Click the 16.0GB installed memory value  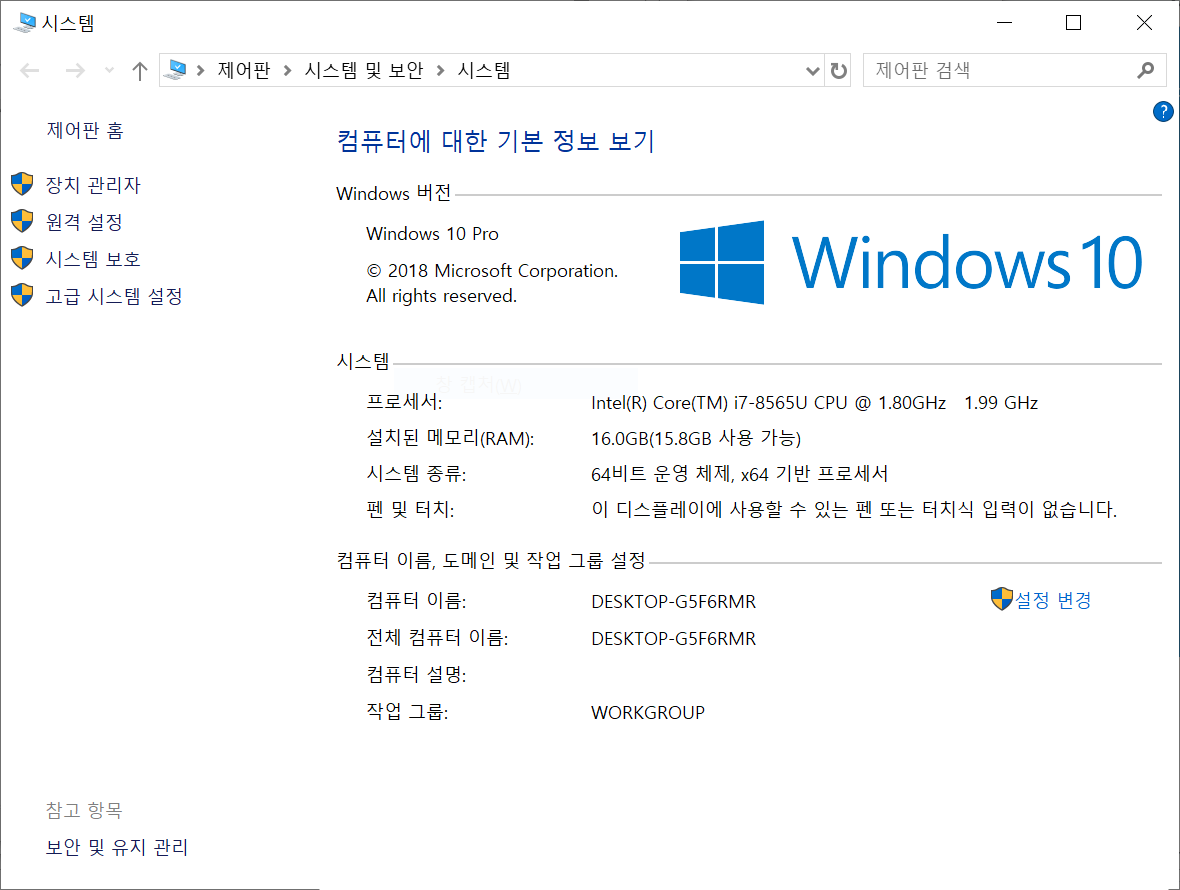pos(696,438)
